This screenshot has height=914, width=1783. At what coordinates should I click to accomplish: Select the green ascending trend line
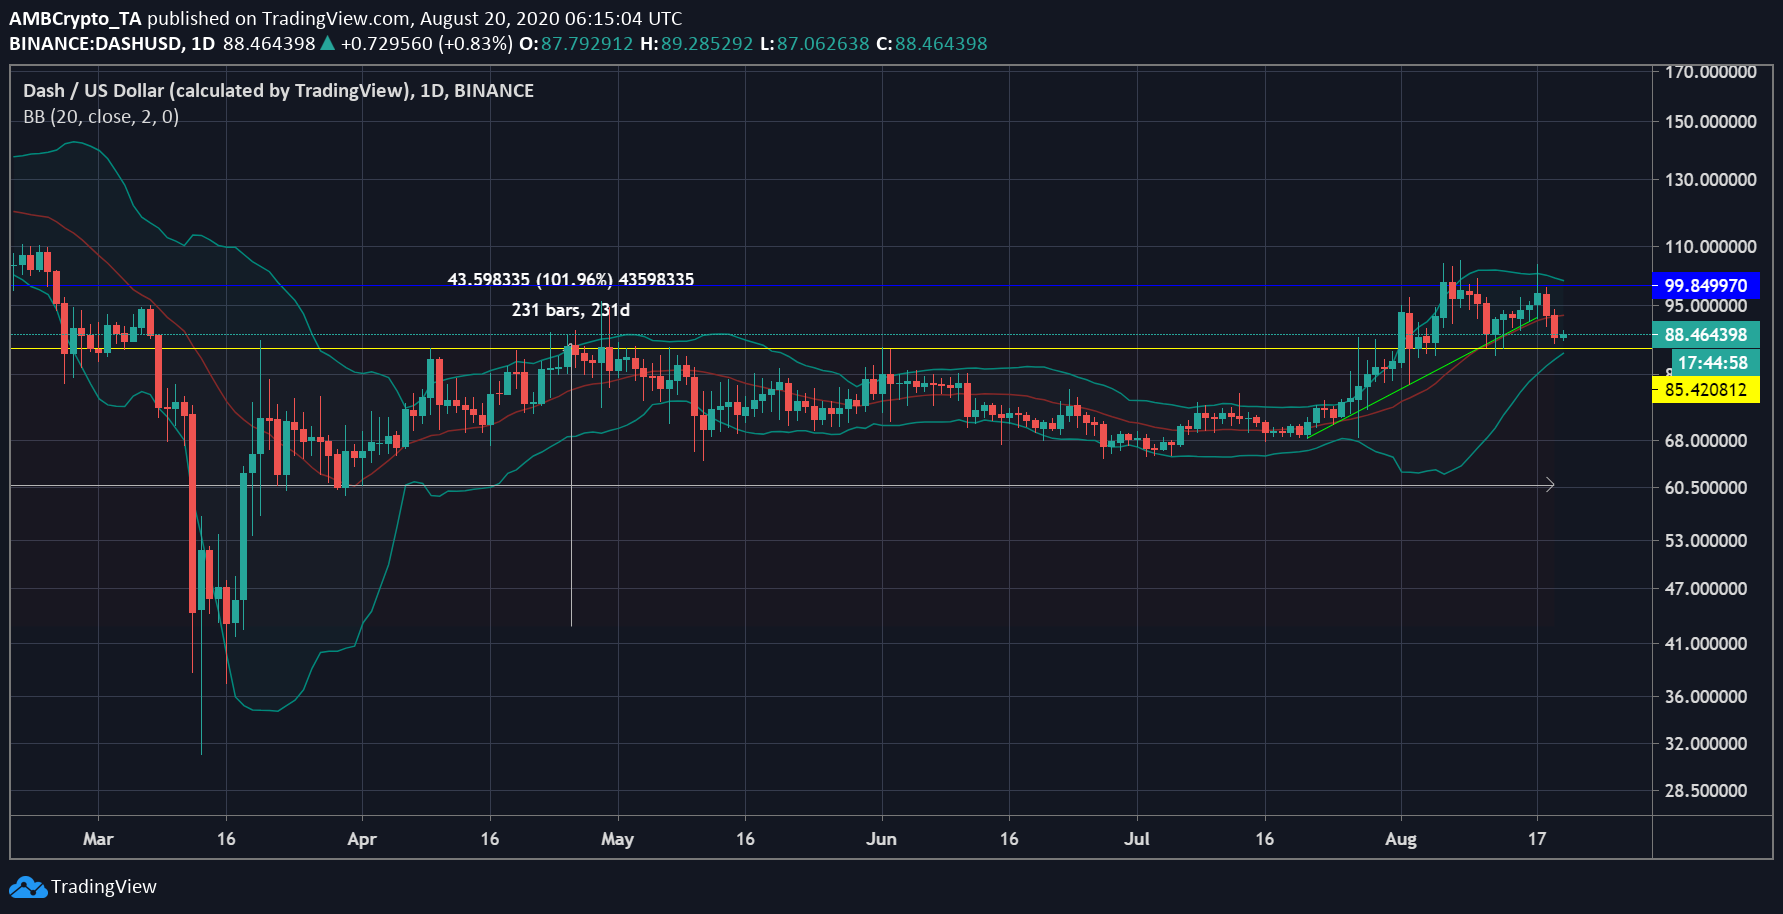coord(1420,380)
